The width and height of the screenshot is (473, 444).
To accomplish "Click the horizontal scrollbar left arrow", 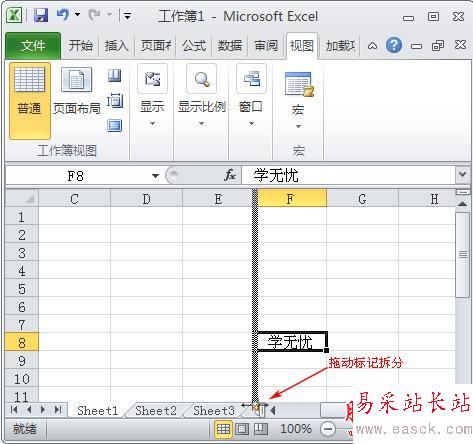I will (273, 410).
